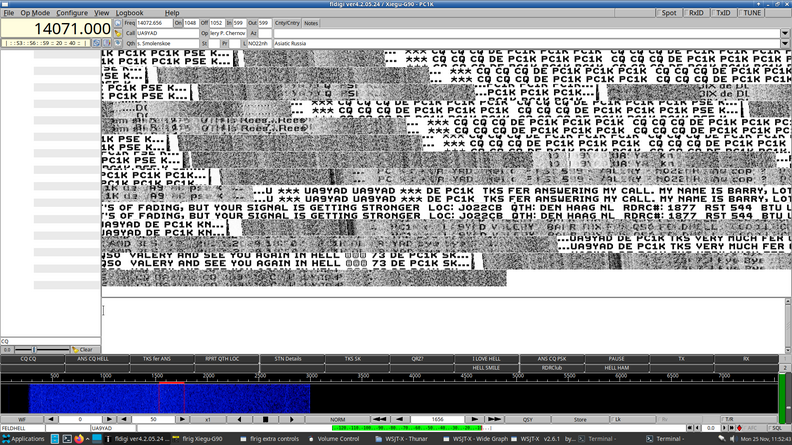The image size is (792, 445).
Task: Decrease the waterfall lower level value 0
Action: coord(51,419)
